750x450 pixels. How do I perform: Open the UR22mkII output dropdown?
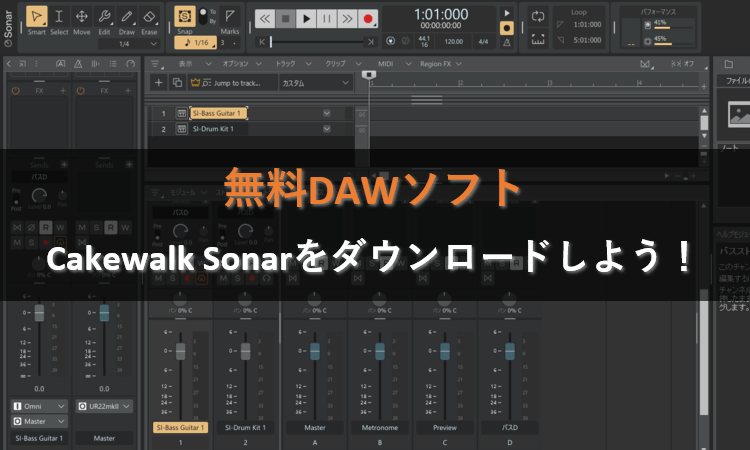click(x=104, y=406)
